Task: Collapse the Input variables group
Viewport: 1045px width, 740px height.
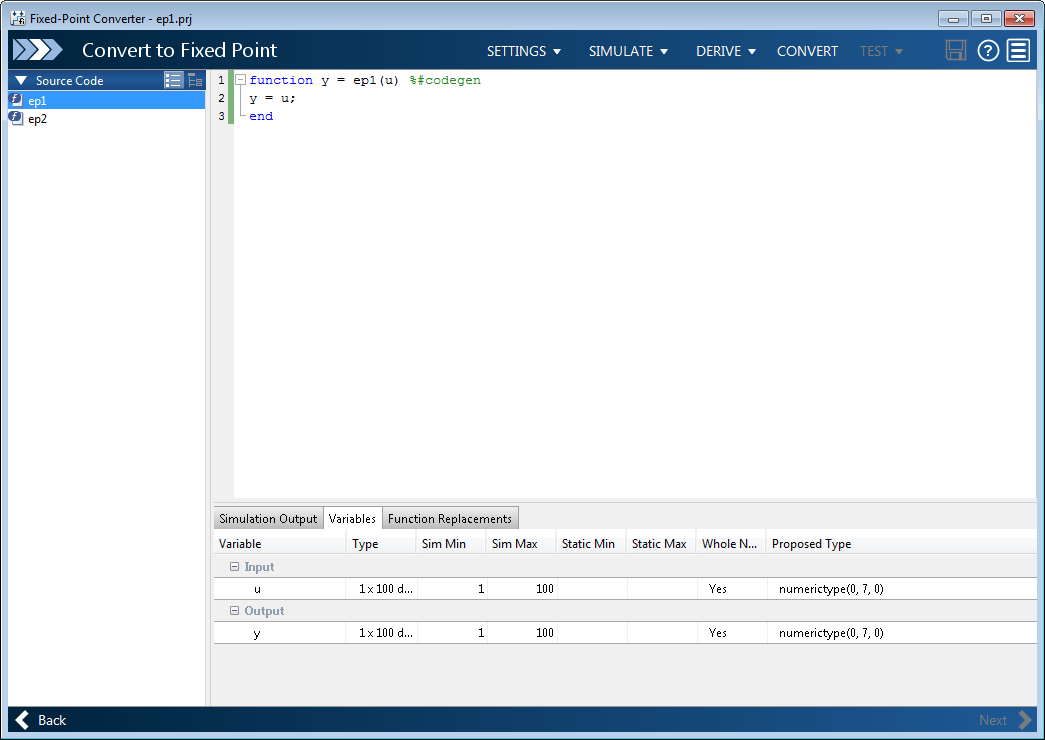Action: pyautogui.click(x=234, y=567)
